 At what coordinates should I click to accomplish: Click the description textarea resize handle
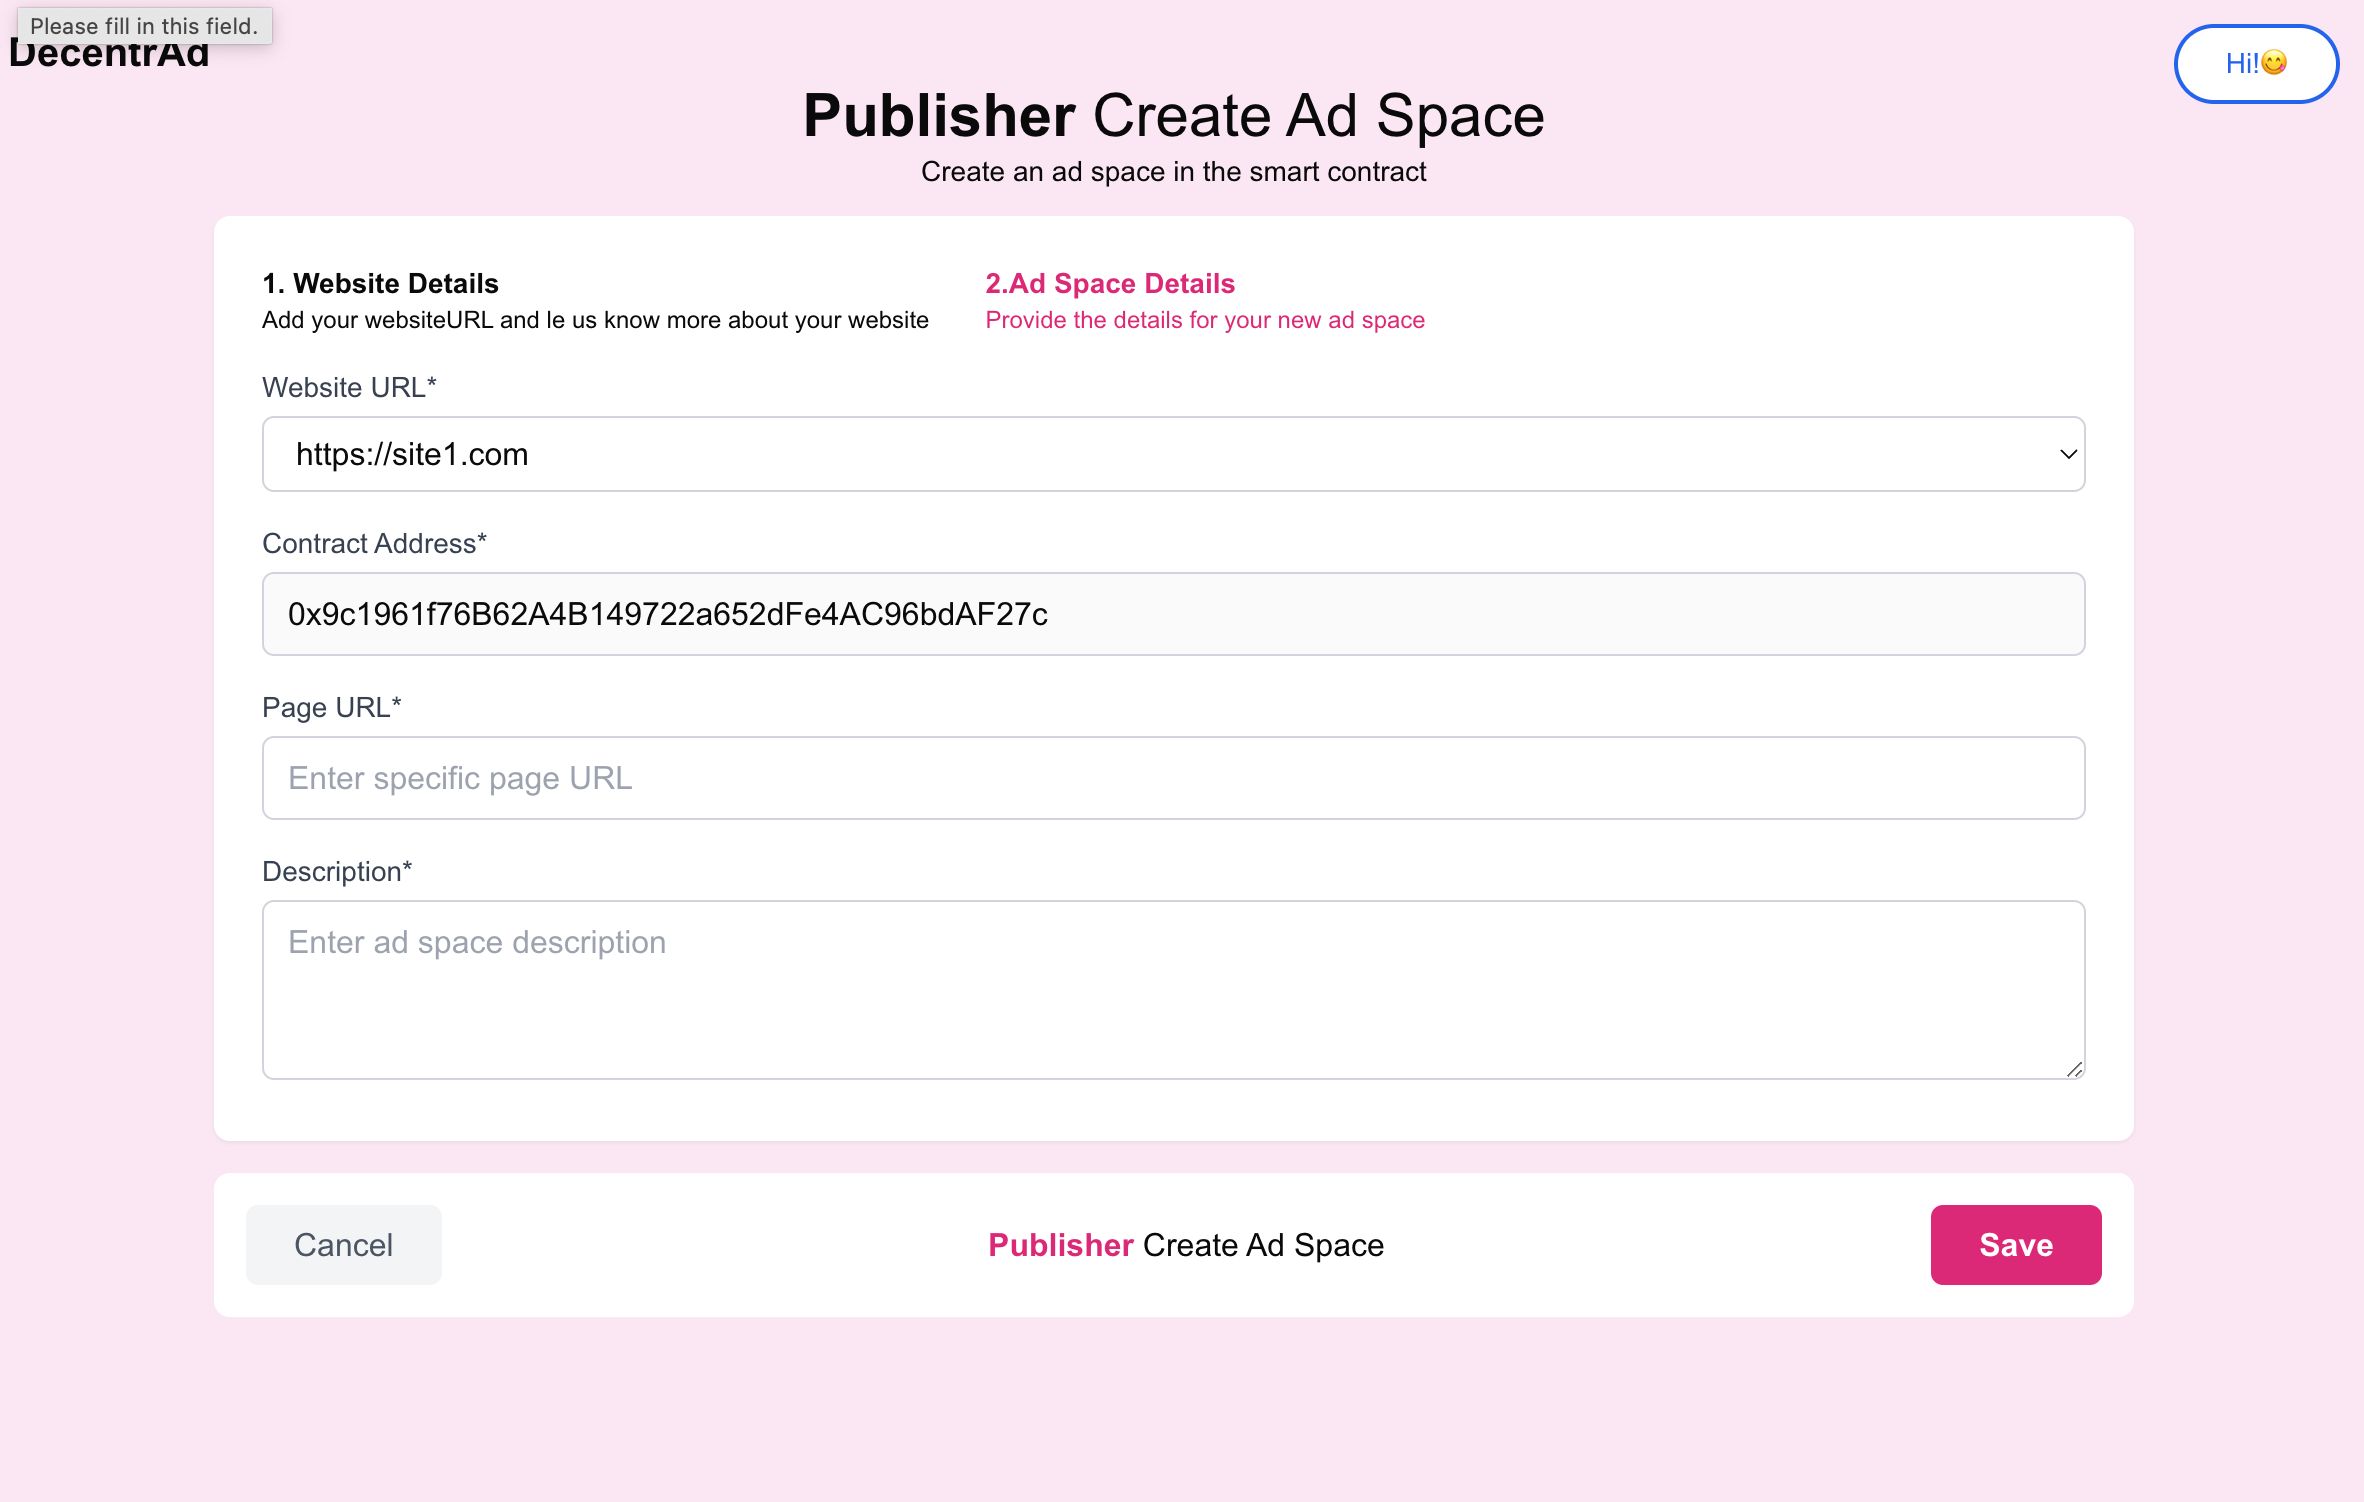tap(2074, 1069)
